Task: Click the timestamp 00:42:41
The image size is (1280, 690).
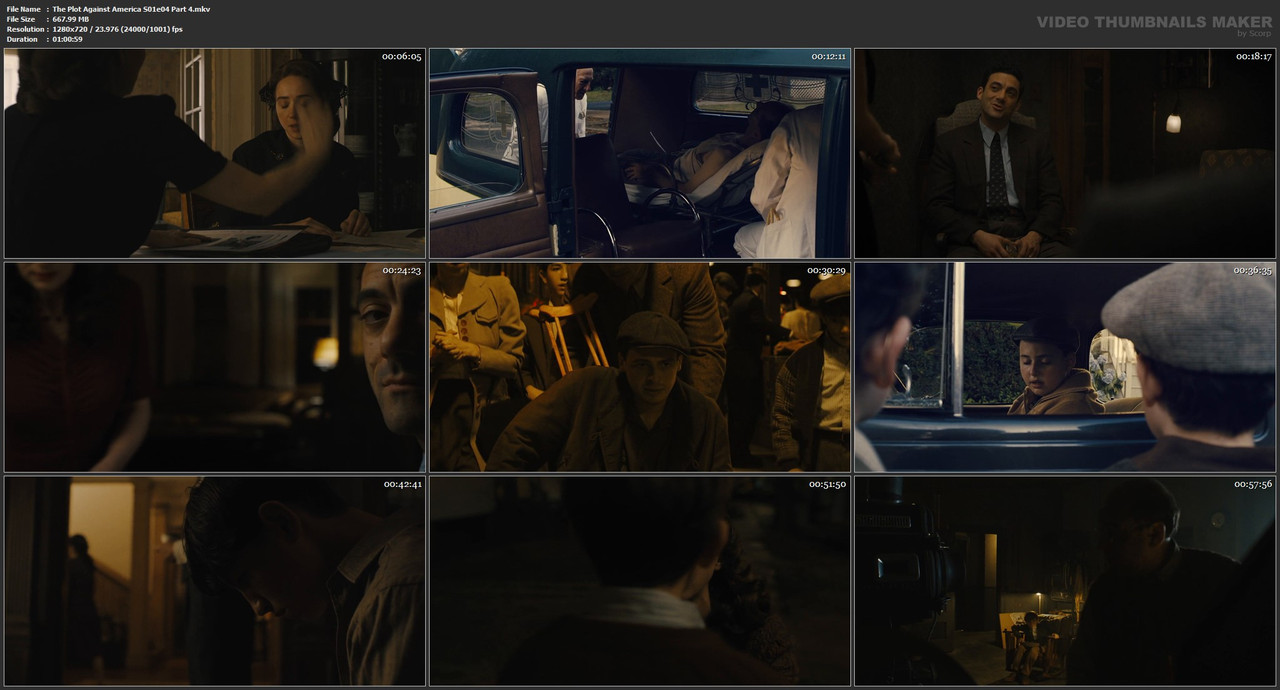Action: [403, 484]
